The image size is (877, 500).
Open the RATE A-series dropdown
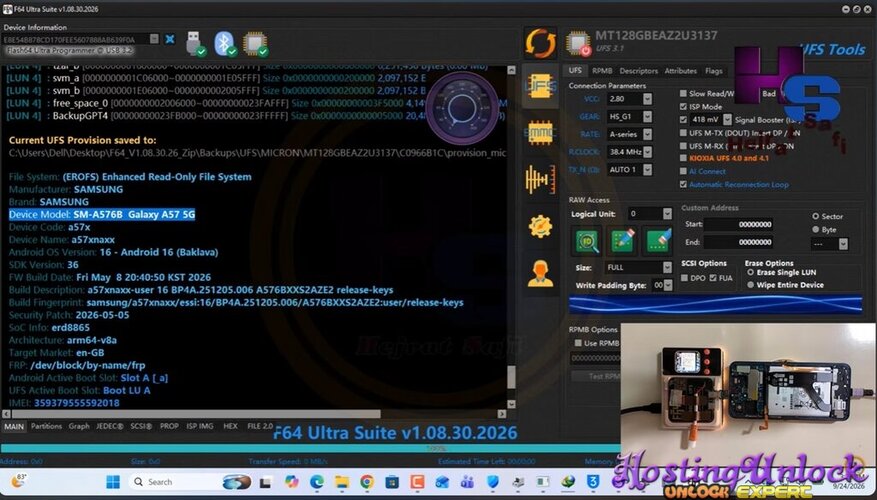coord(647,134)
